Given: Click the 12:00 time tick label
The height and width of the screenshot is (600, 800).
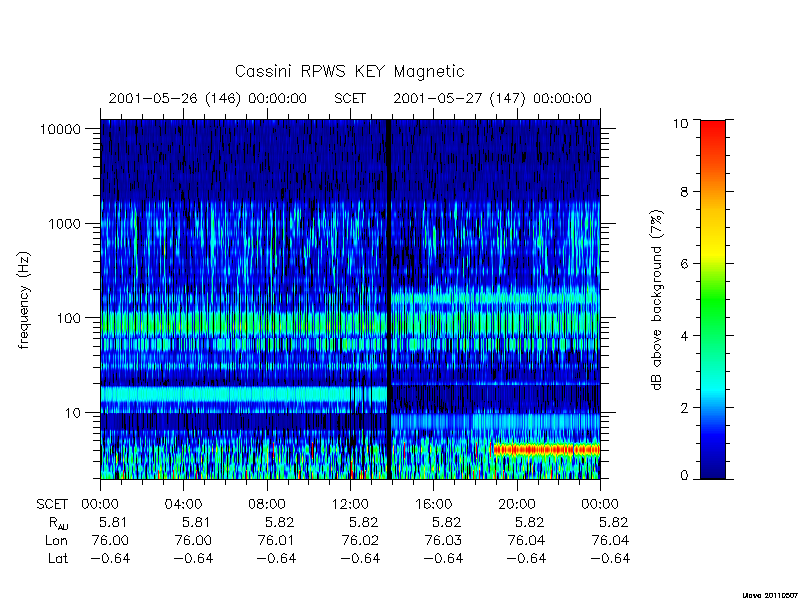Looking at the screenshot, I should tap(350, 505).
